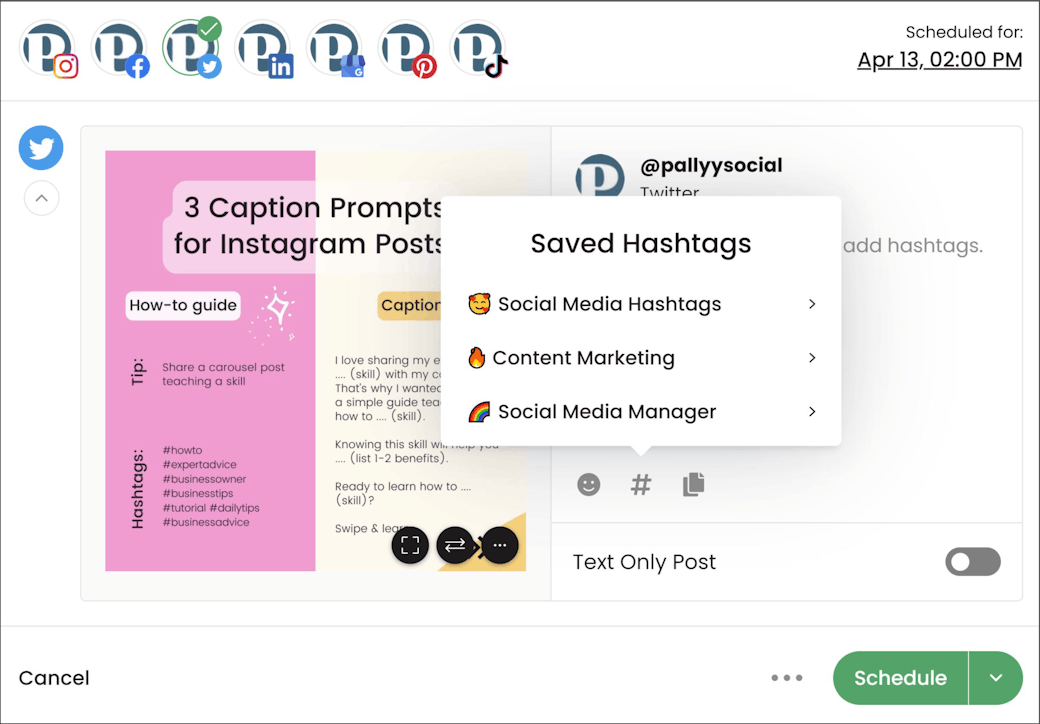Viewport: 1040px width, 724px height.
Task: Deselect the checked Twitter account avatar
Action: click(192, 49)
